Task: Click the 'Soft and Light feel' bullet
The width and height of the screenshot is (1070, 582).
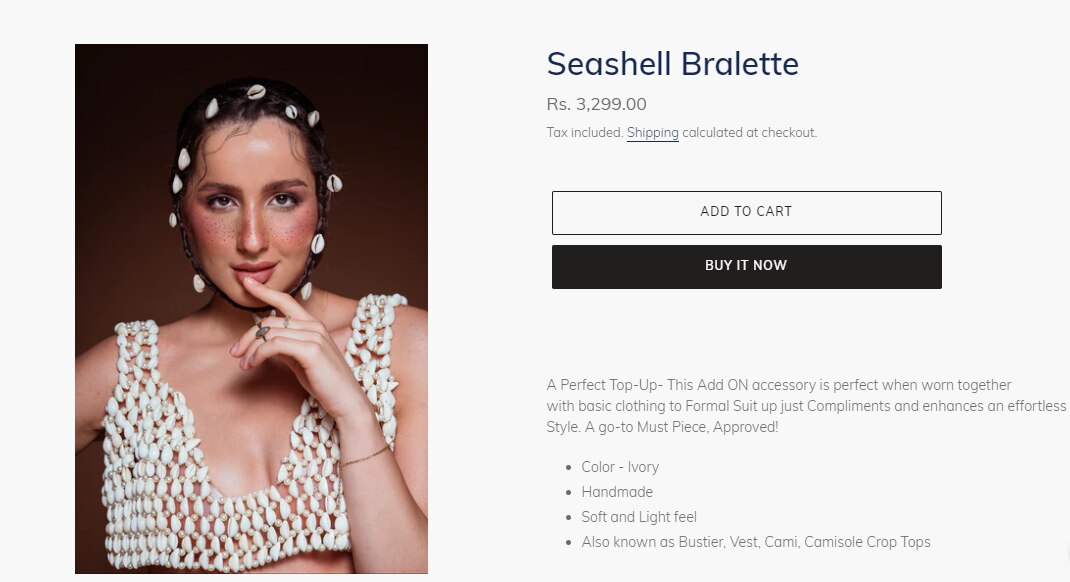Action: click(639, 517)
